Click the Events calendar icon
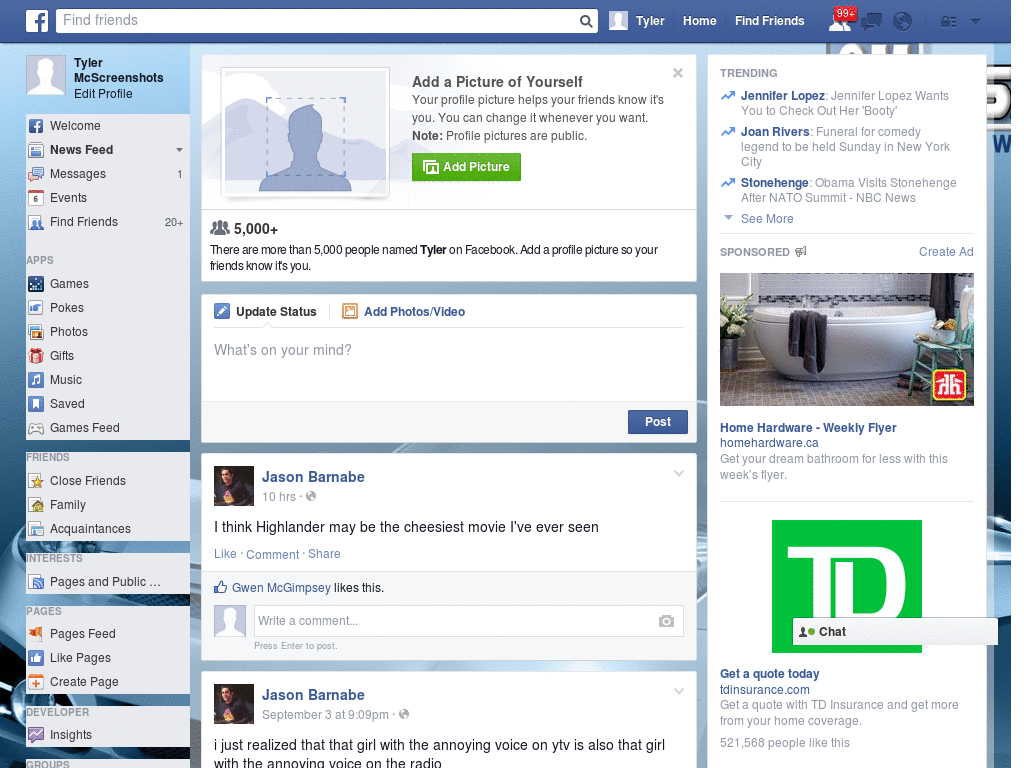The height and width of the screenshot is (768, 1024). point(36,198)
